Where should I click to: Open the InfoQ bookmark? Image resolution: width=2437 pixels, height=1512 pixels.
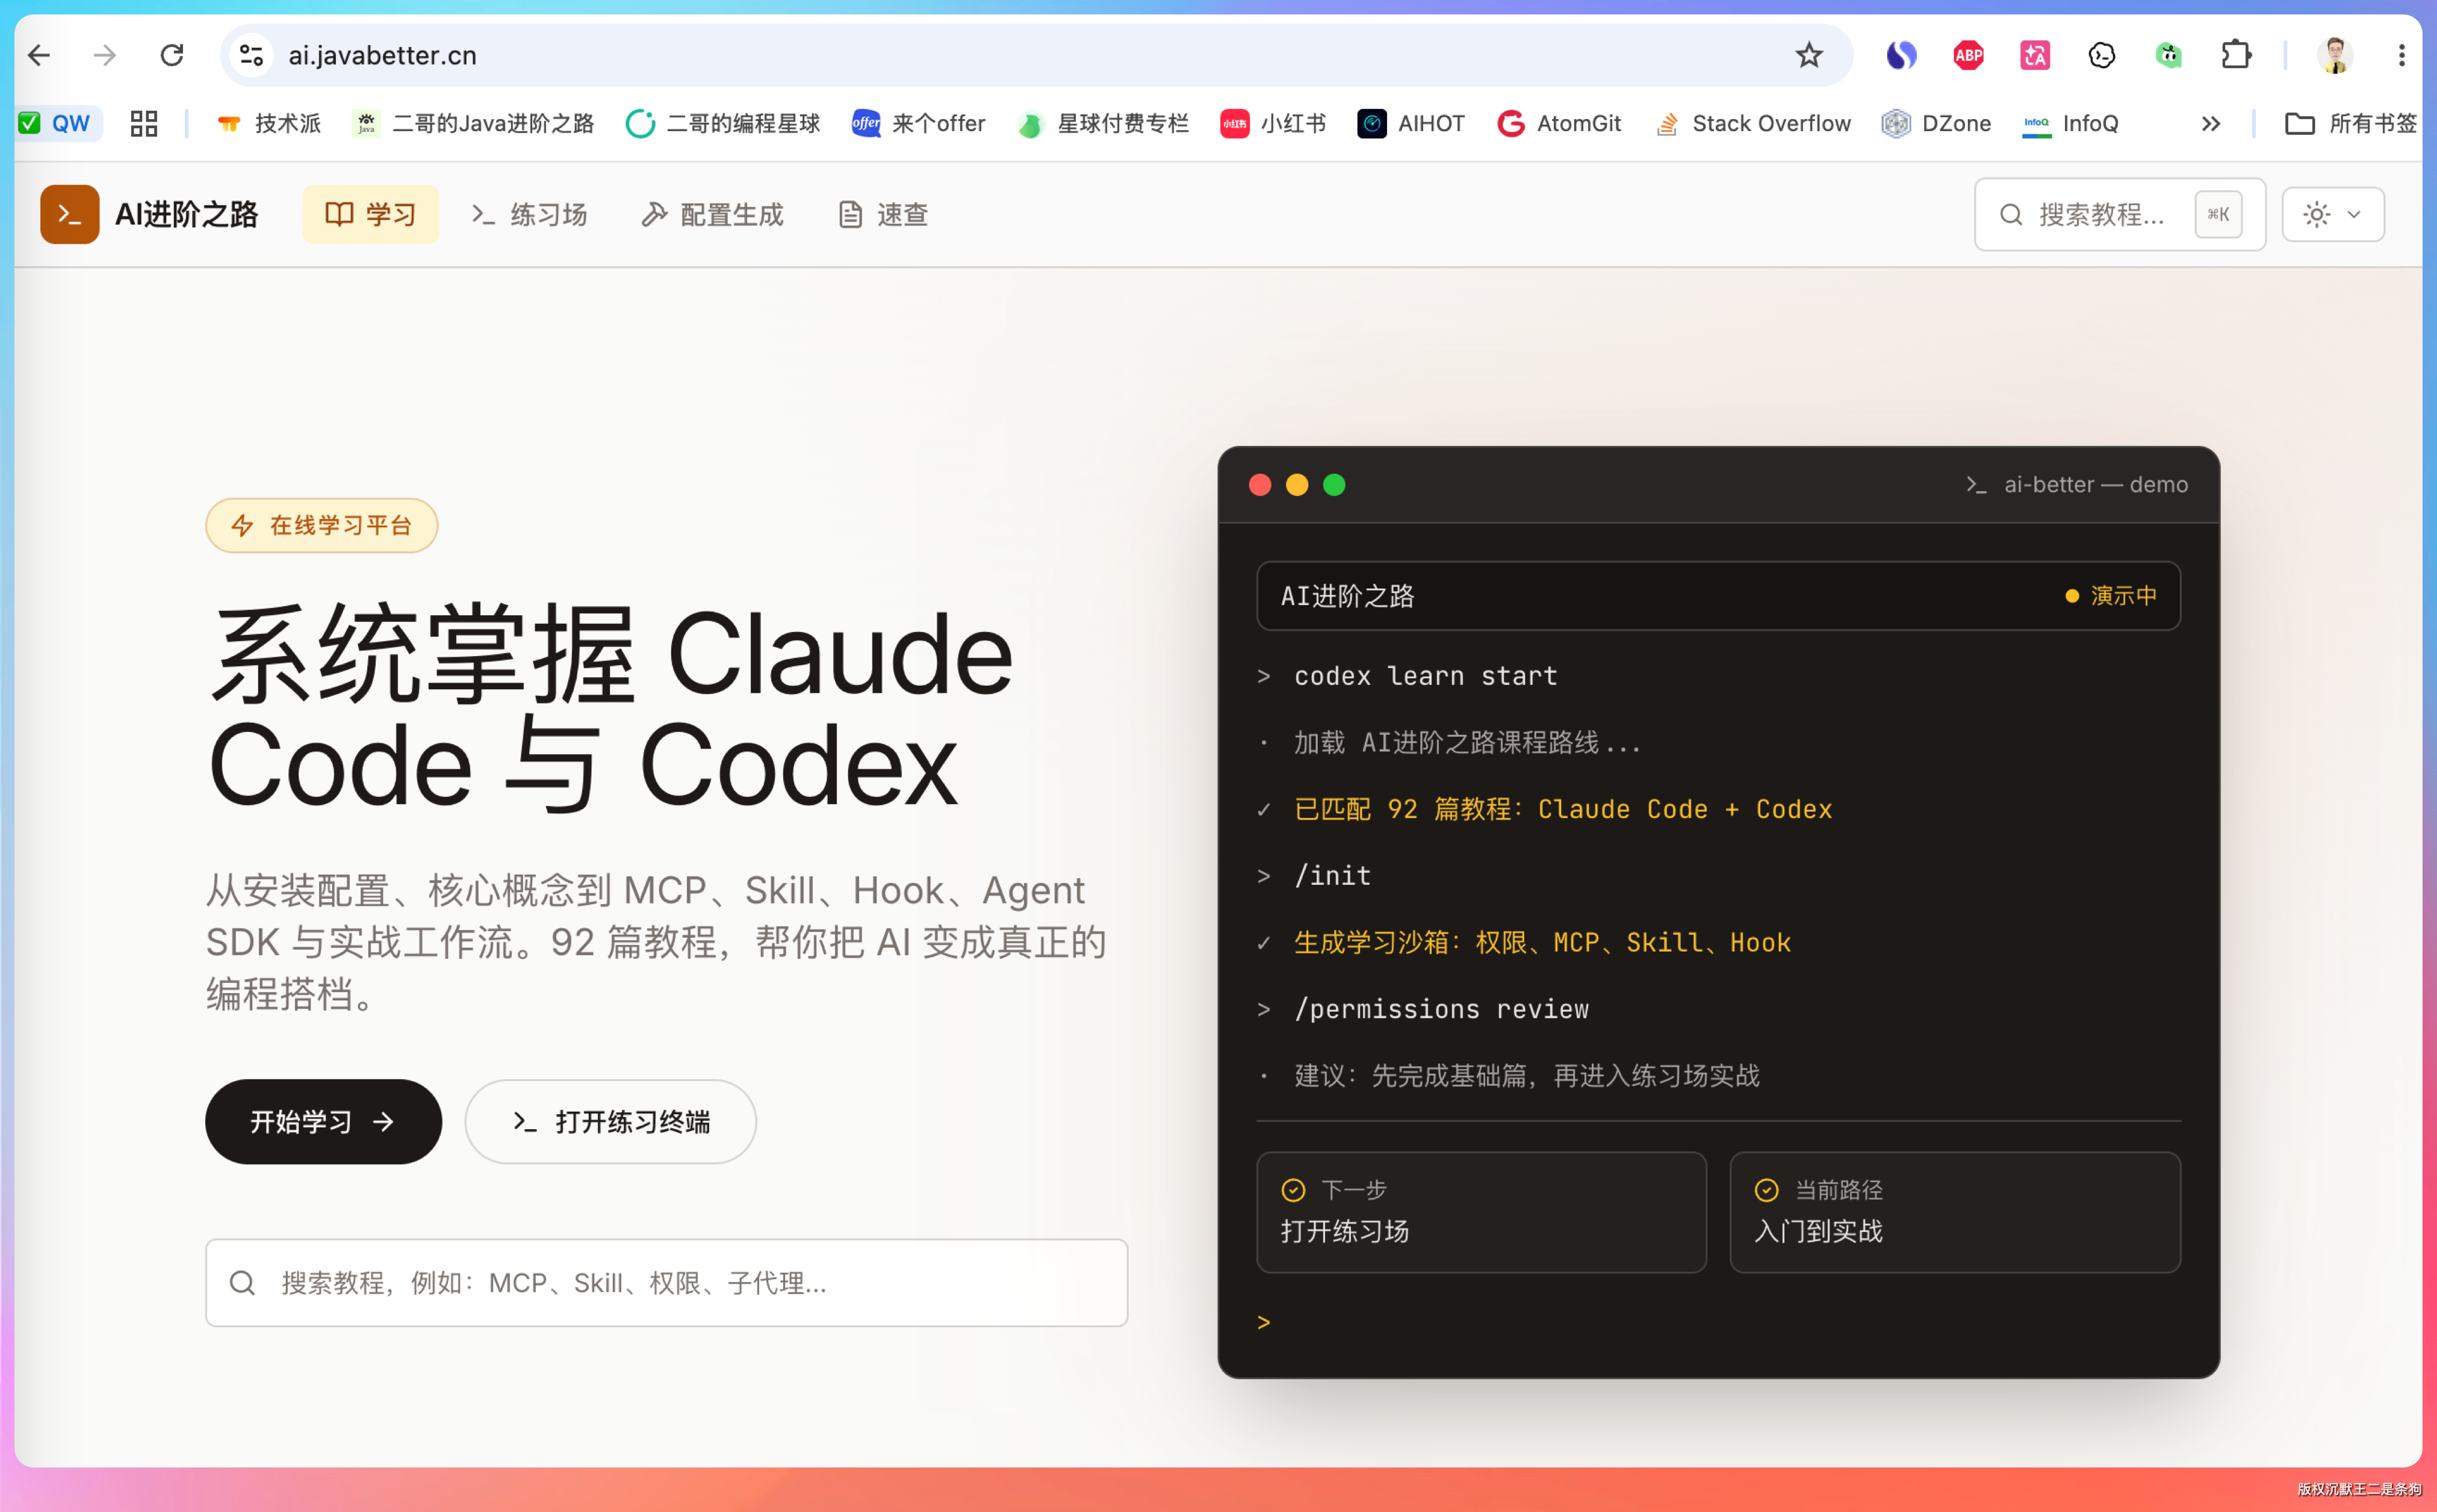tap(2070, 123)
